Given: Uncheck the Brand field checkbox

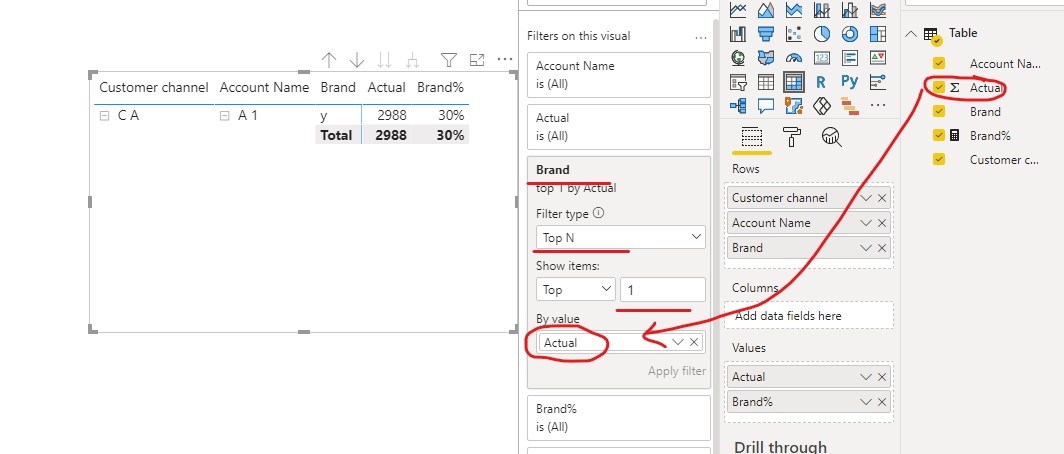Looking at the screenshot, I should click(939, 111).
